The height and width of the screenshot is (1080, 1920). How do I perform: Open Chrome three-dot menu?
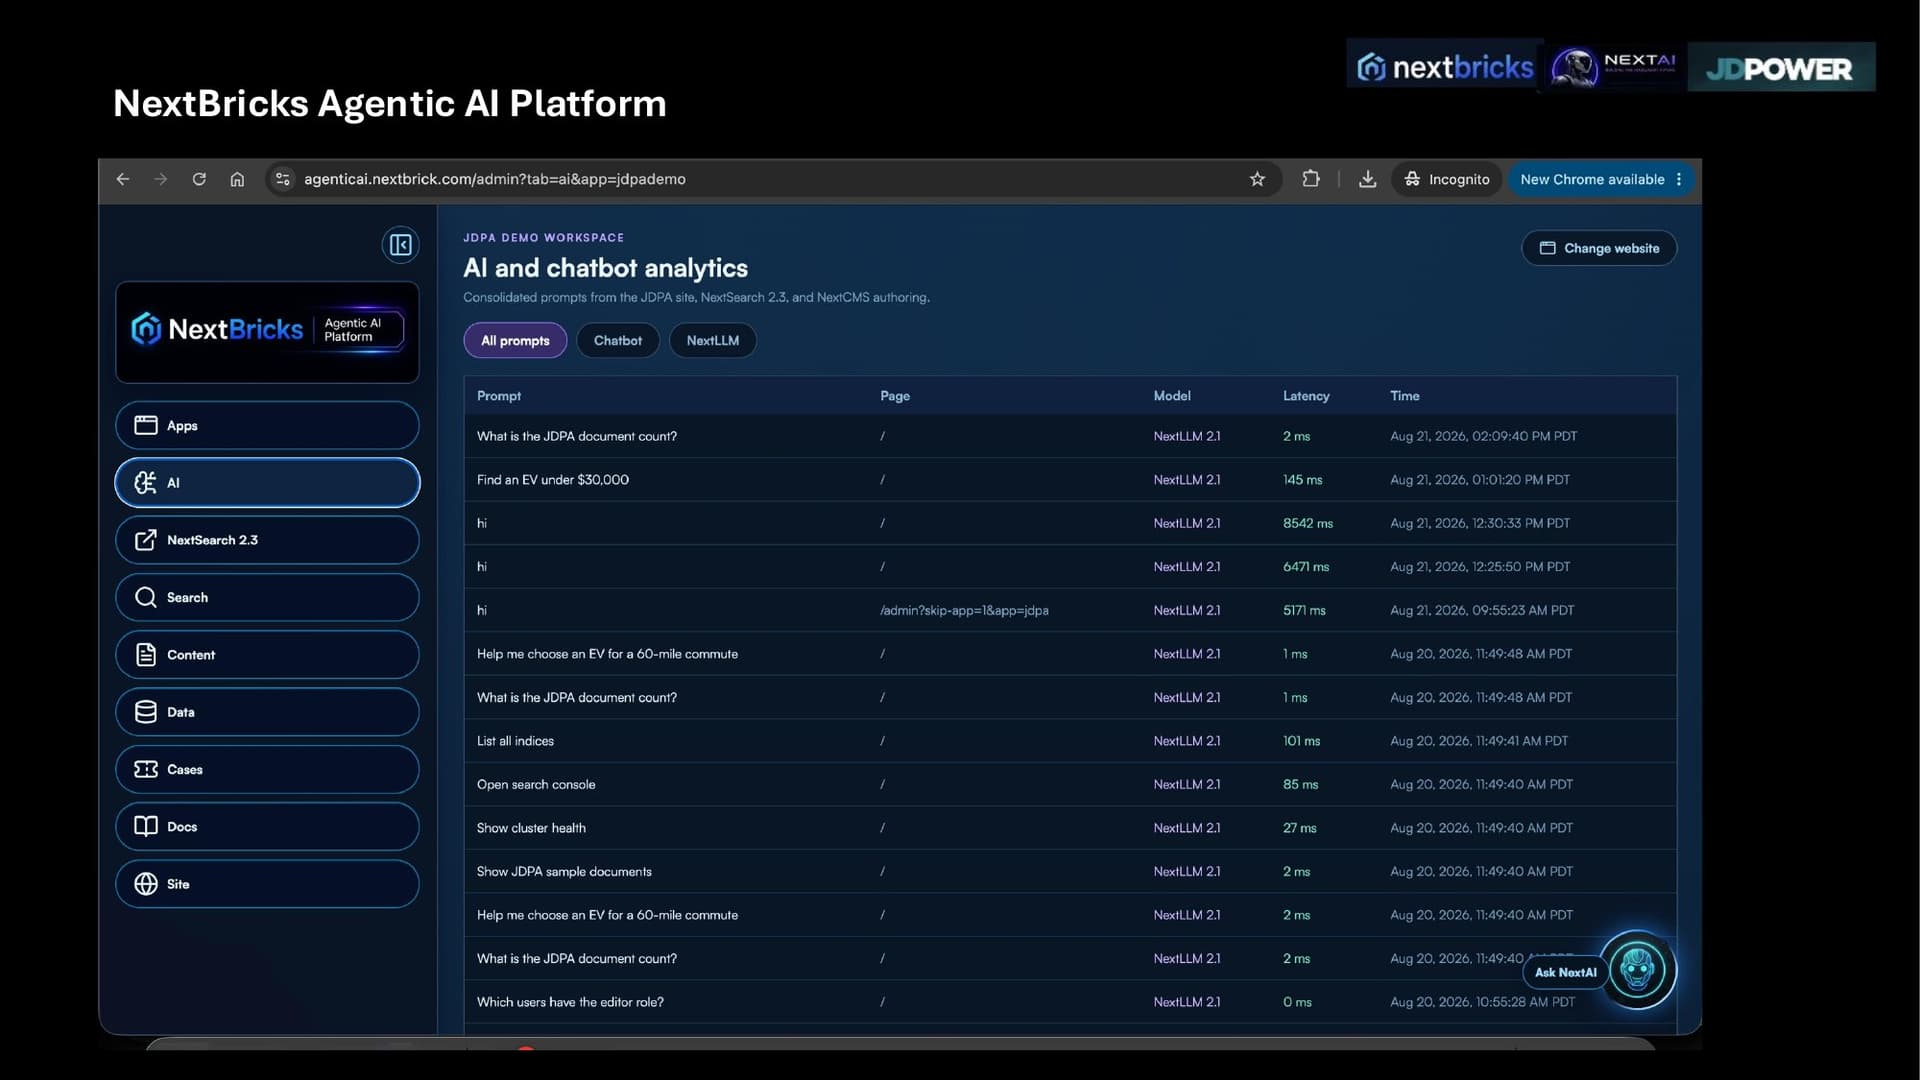coord(1679,179)
